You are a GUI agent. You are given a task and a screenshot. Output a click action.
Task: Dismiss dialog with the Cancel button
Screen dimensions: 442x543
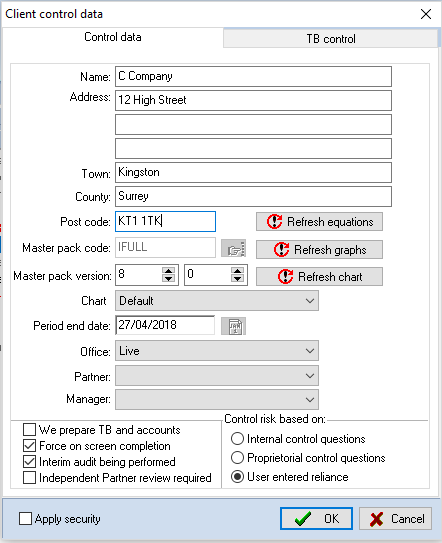[x=396, y=518]
